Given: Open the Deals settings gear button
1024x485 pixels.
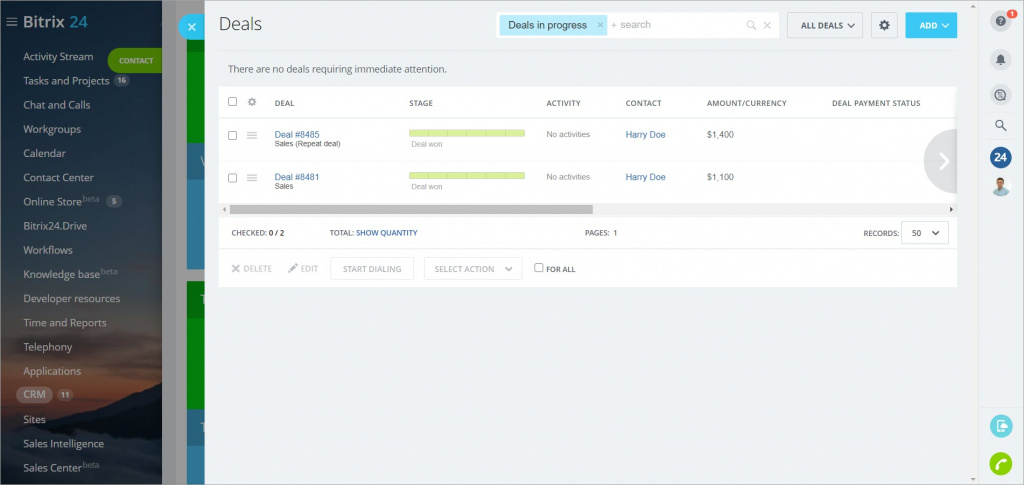Looking at the screenshot, I should click(884, 25).
